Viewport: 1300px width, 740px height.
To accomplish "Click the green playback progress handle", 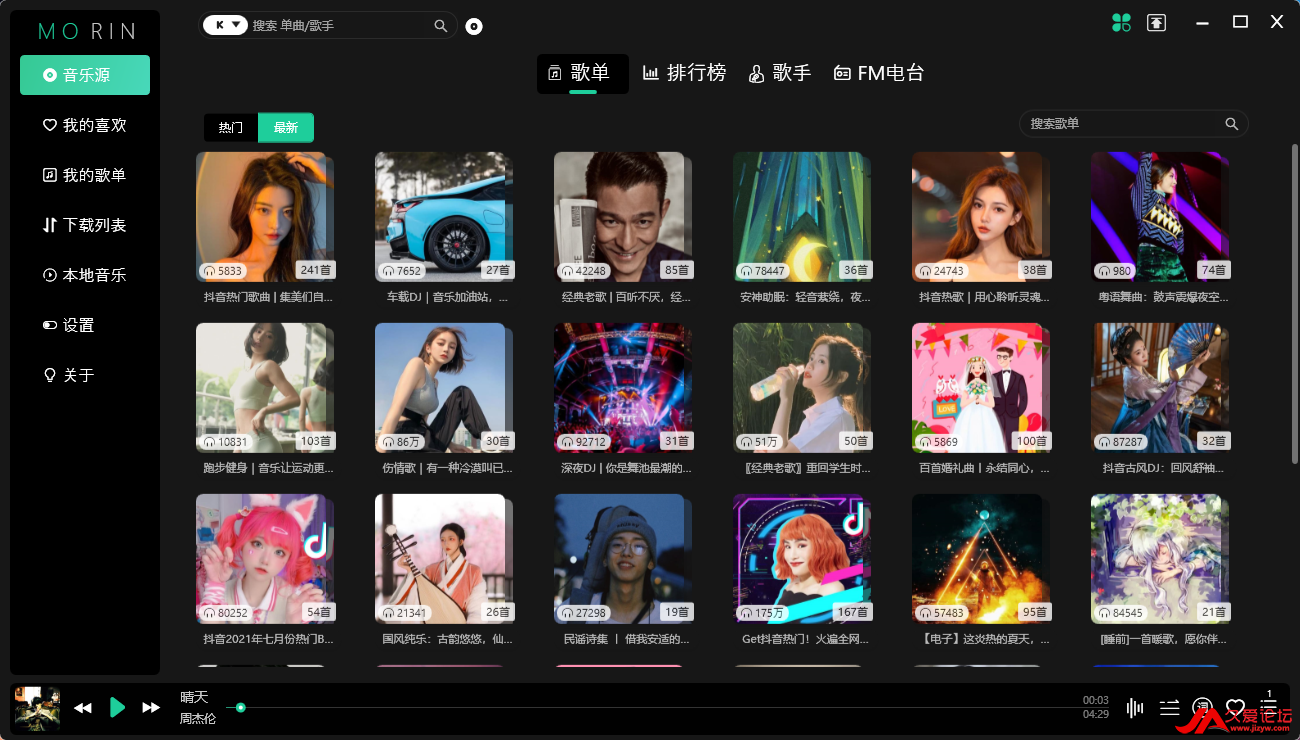I will pyautogui.click(x=240, y=708).
